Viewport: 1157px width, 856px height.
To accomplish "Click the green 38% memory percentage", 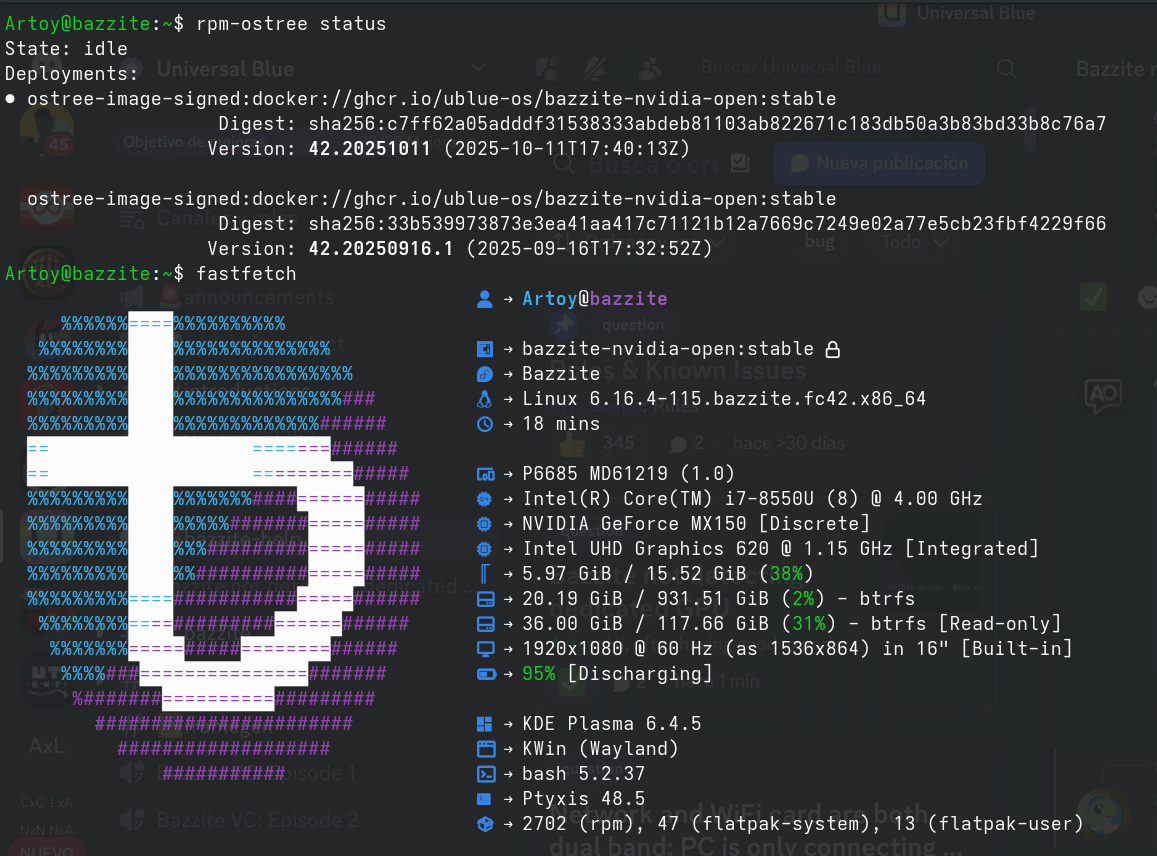I will [x=786, y=574].
